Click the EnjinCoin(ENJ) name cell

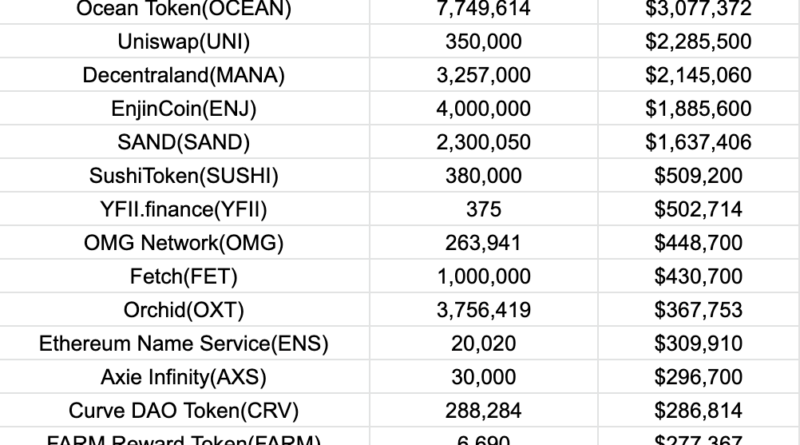pos(184,107)
